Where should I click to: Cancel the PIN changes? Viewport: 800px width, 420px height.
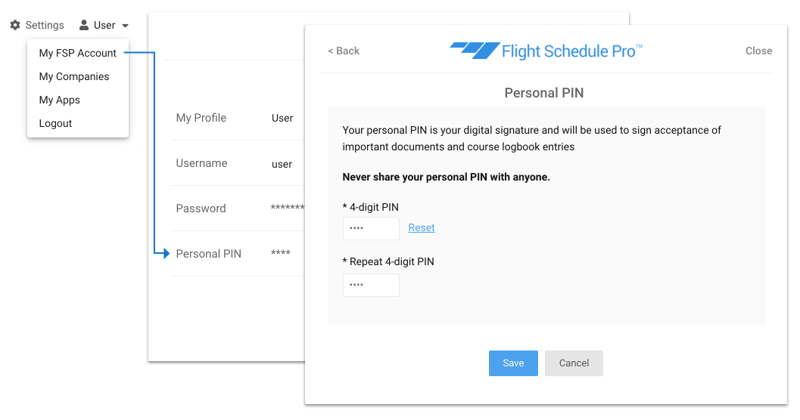574,363
